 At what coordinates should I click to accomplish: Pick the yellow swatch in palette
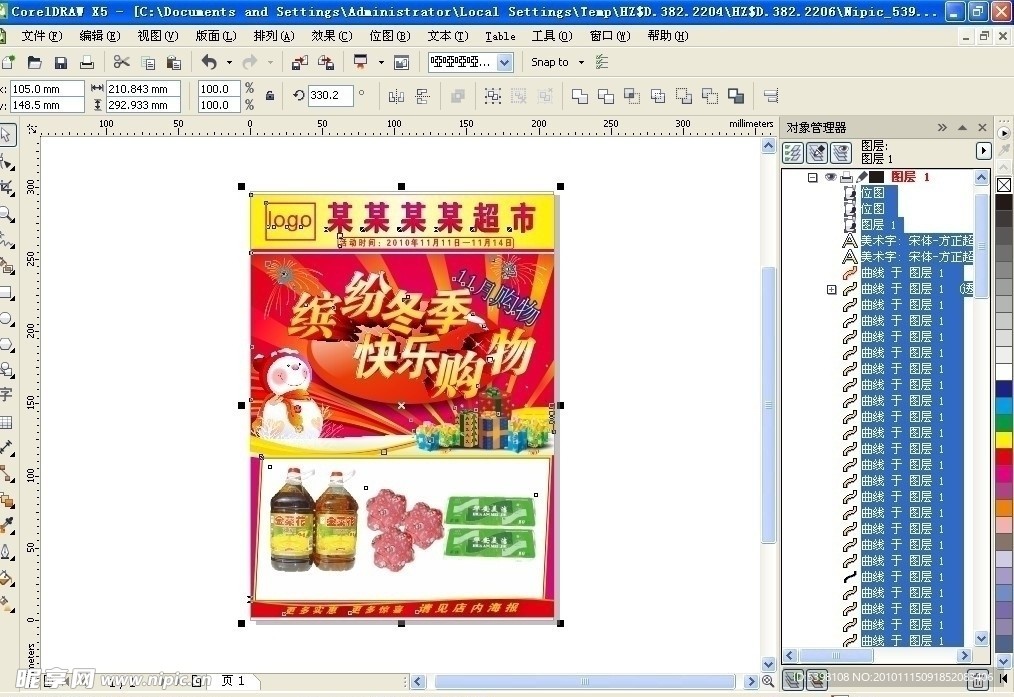pyautogui.click(x=1004, y=439)
